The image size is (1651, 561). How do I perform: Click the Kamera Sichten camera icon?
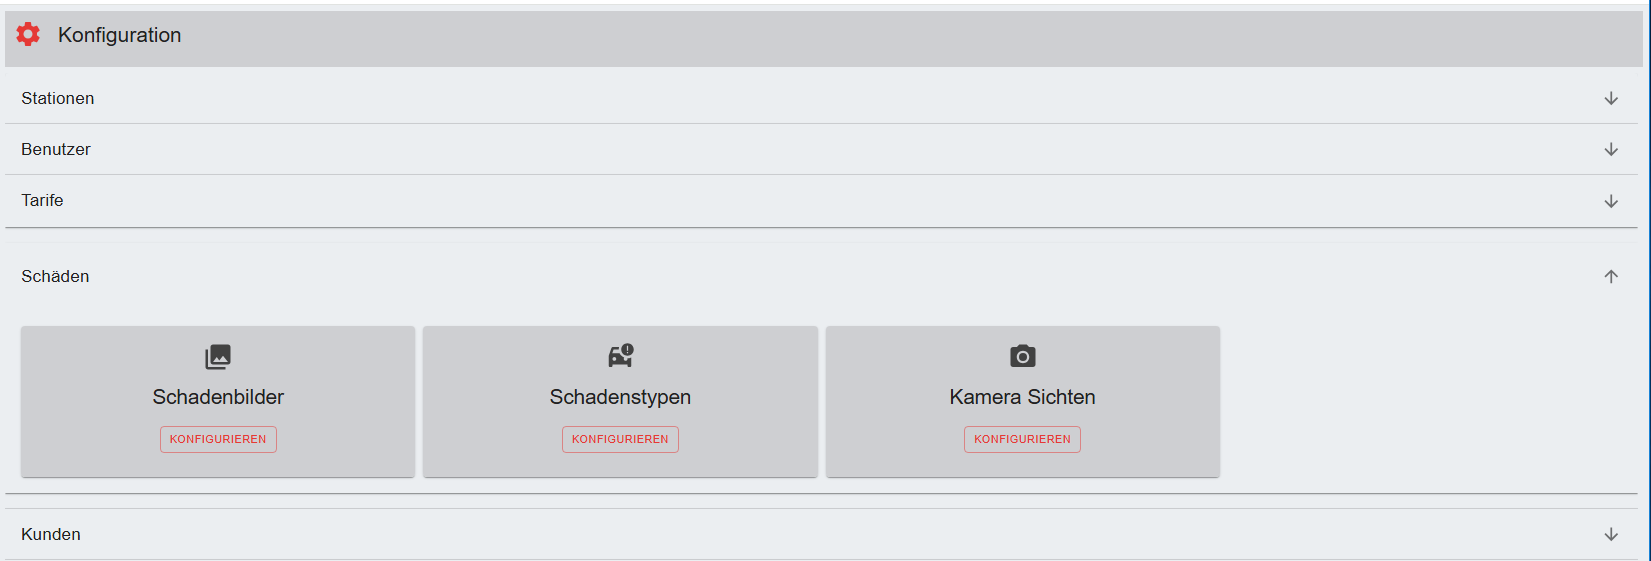(1022, 356)
